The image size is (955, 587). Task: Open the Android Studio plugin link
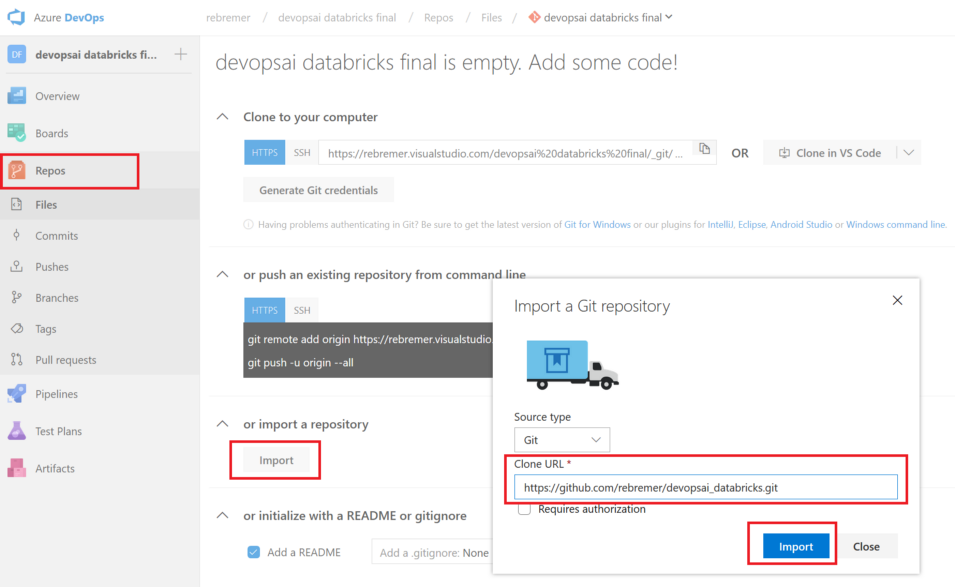pyautogui.click(x=801, y=225)
